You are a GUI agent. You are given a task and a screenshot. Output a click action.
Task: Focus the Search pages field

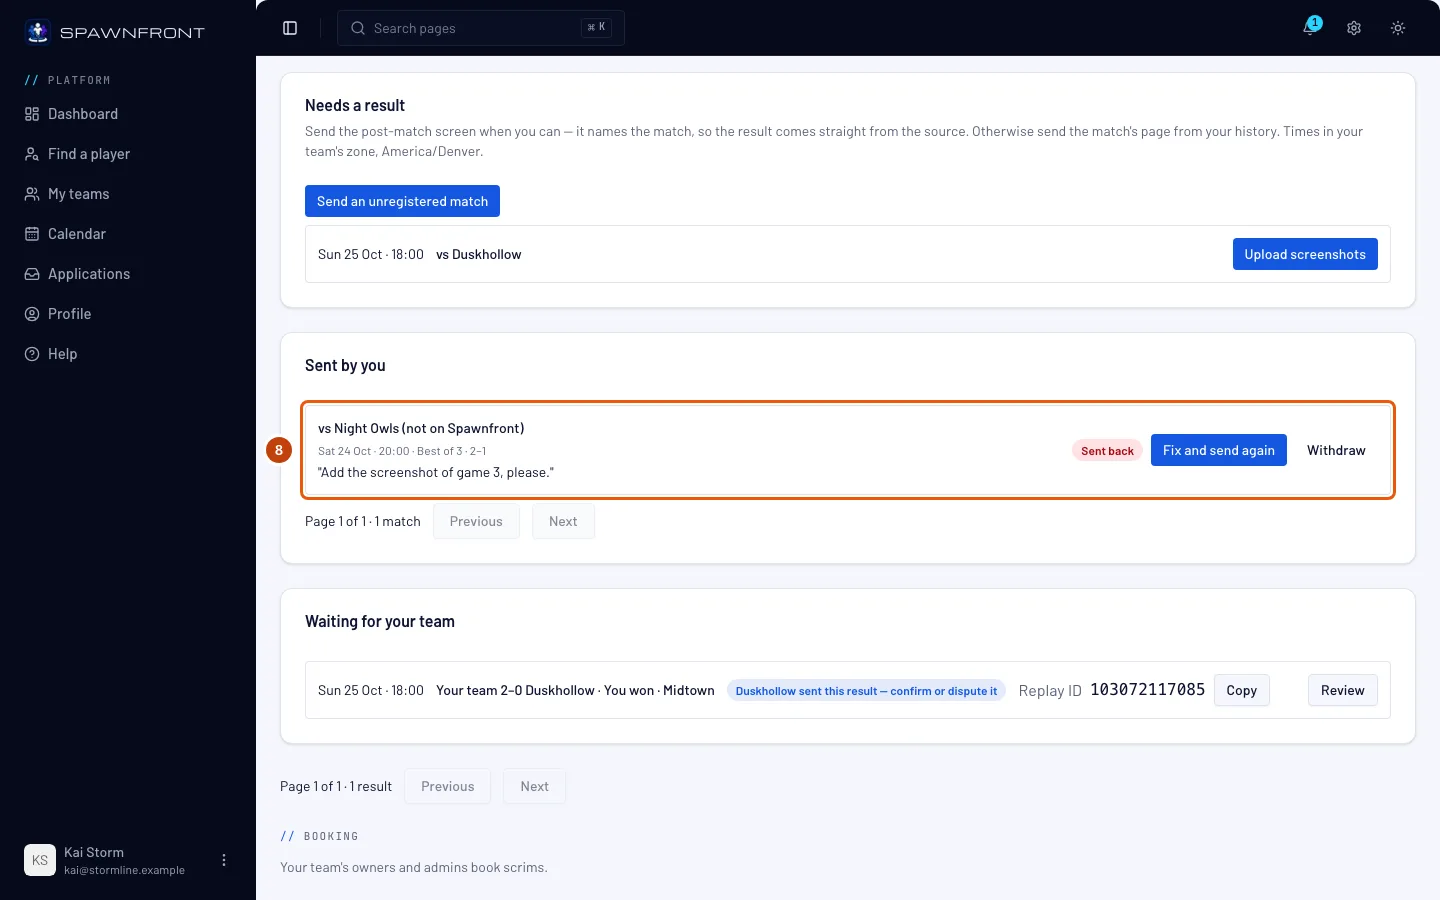pyautogui.click(x=481, y=28)
